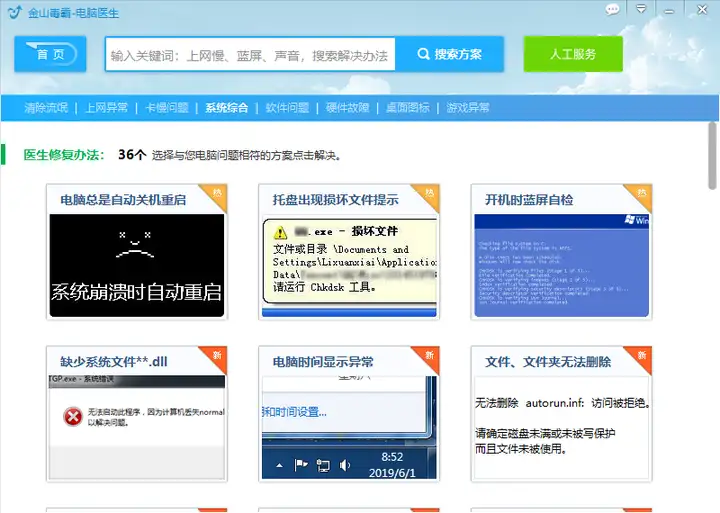This screenshot has width=720, height=513.
Task: Click hot badge on 开机时蓝屏自检 card
Action: [x=641, y=195]
